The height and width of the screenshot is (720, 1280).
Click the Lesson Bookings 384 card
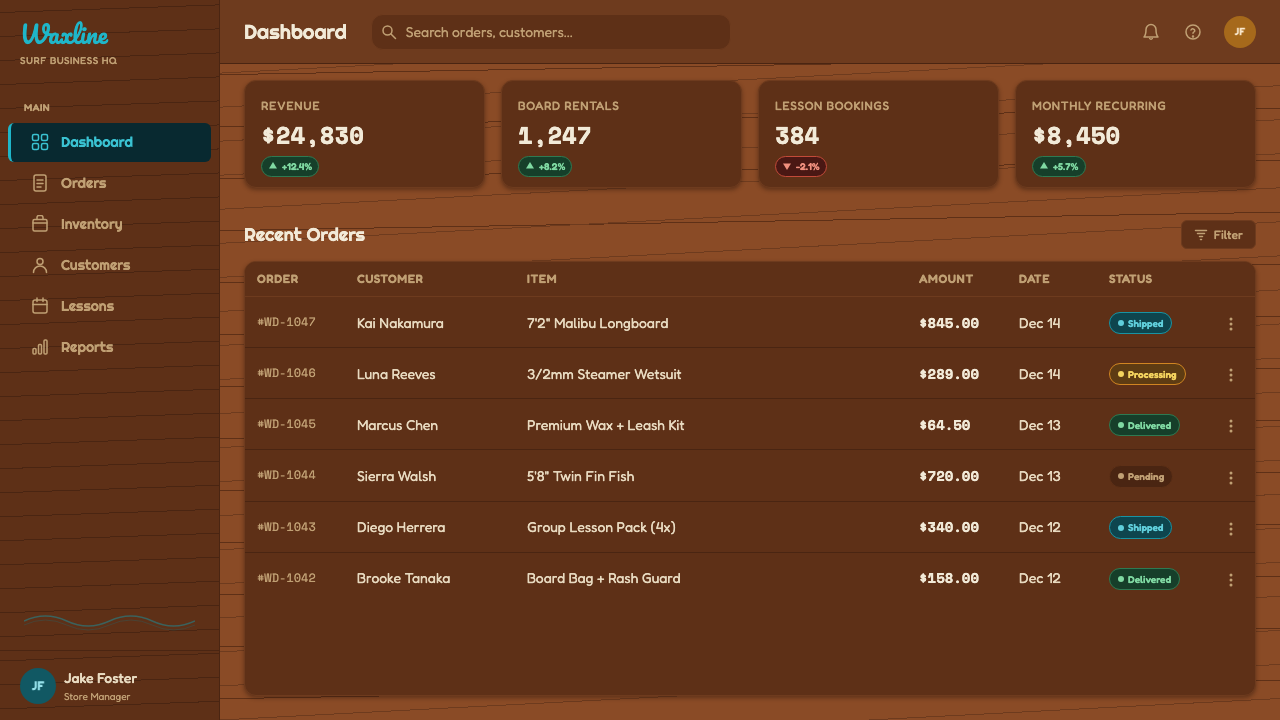point(878,134)
